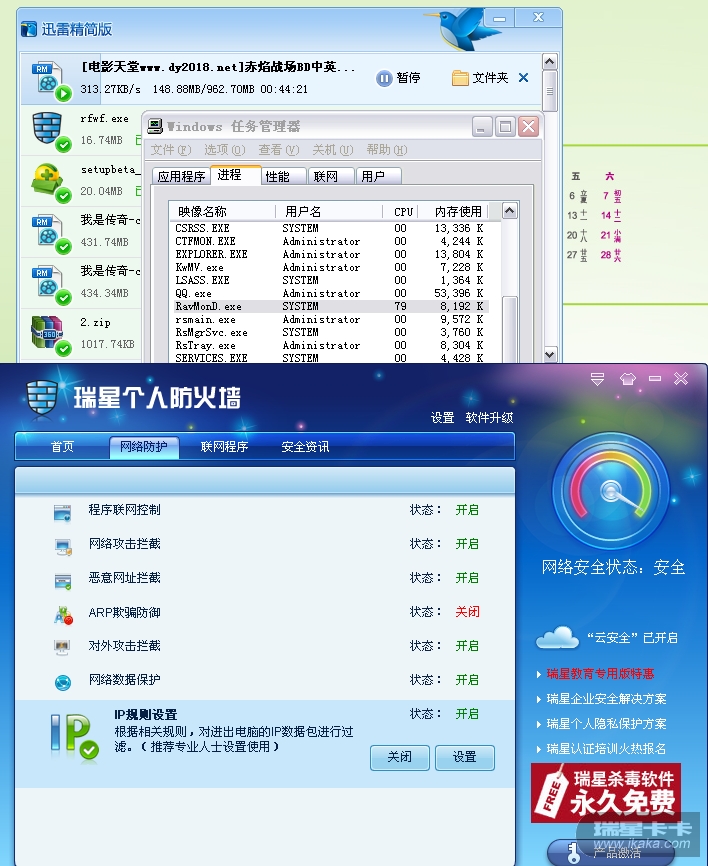Toggle 程序联网控制 status 开启
Image resolution: width=708 pixels, height=866 pixels.
[467, 510]
